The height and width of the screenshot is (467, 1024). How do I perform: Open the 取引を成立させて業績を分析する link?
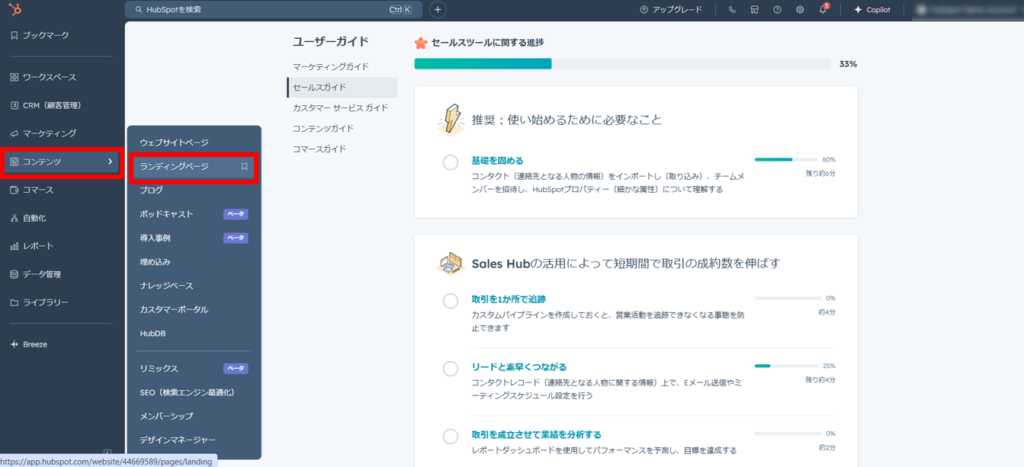[x=536, y=435]
